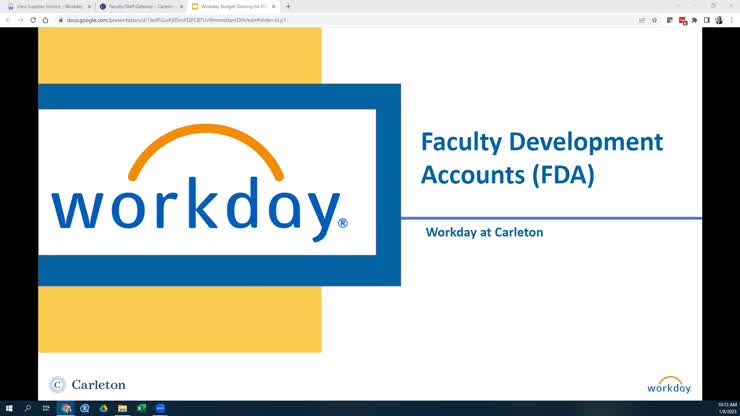The height and width of the screenshot is (416, 740).
Task: Open File Explorer from taskbar
Action: coord(123,408)
